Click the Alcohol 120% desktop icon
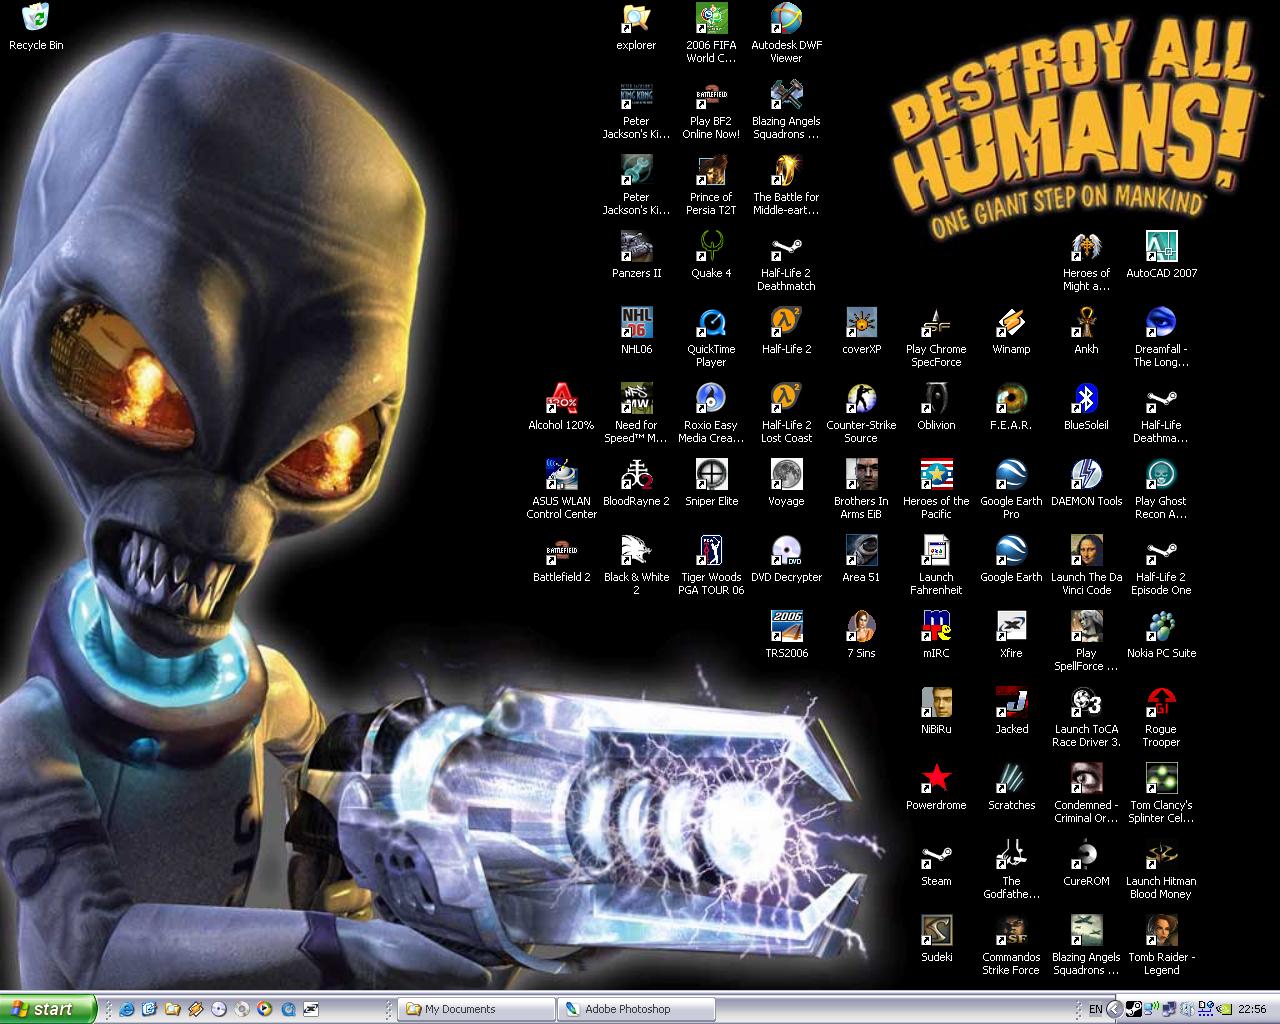 click(x=561, y=399)
